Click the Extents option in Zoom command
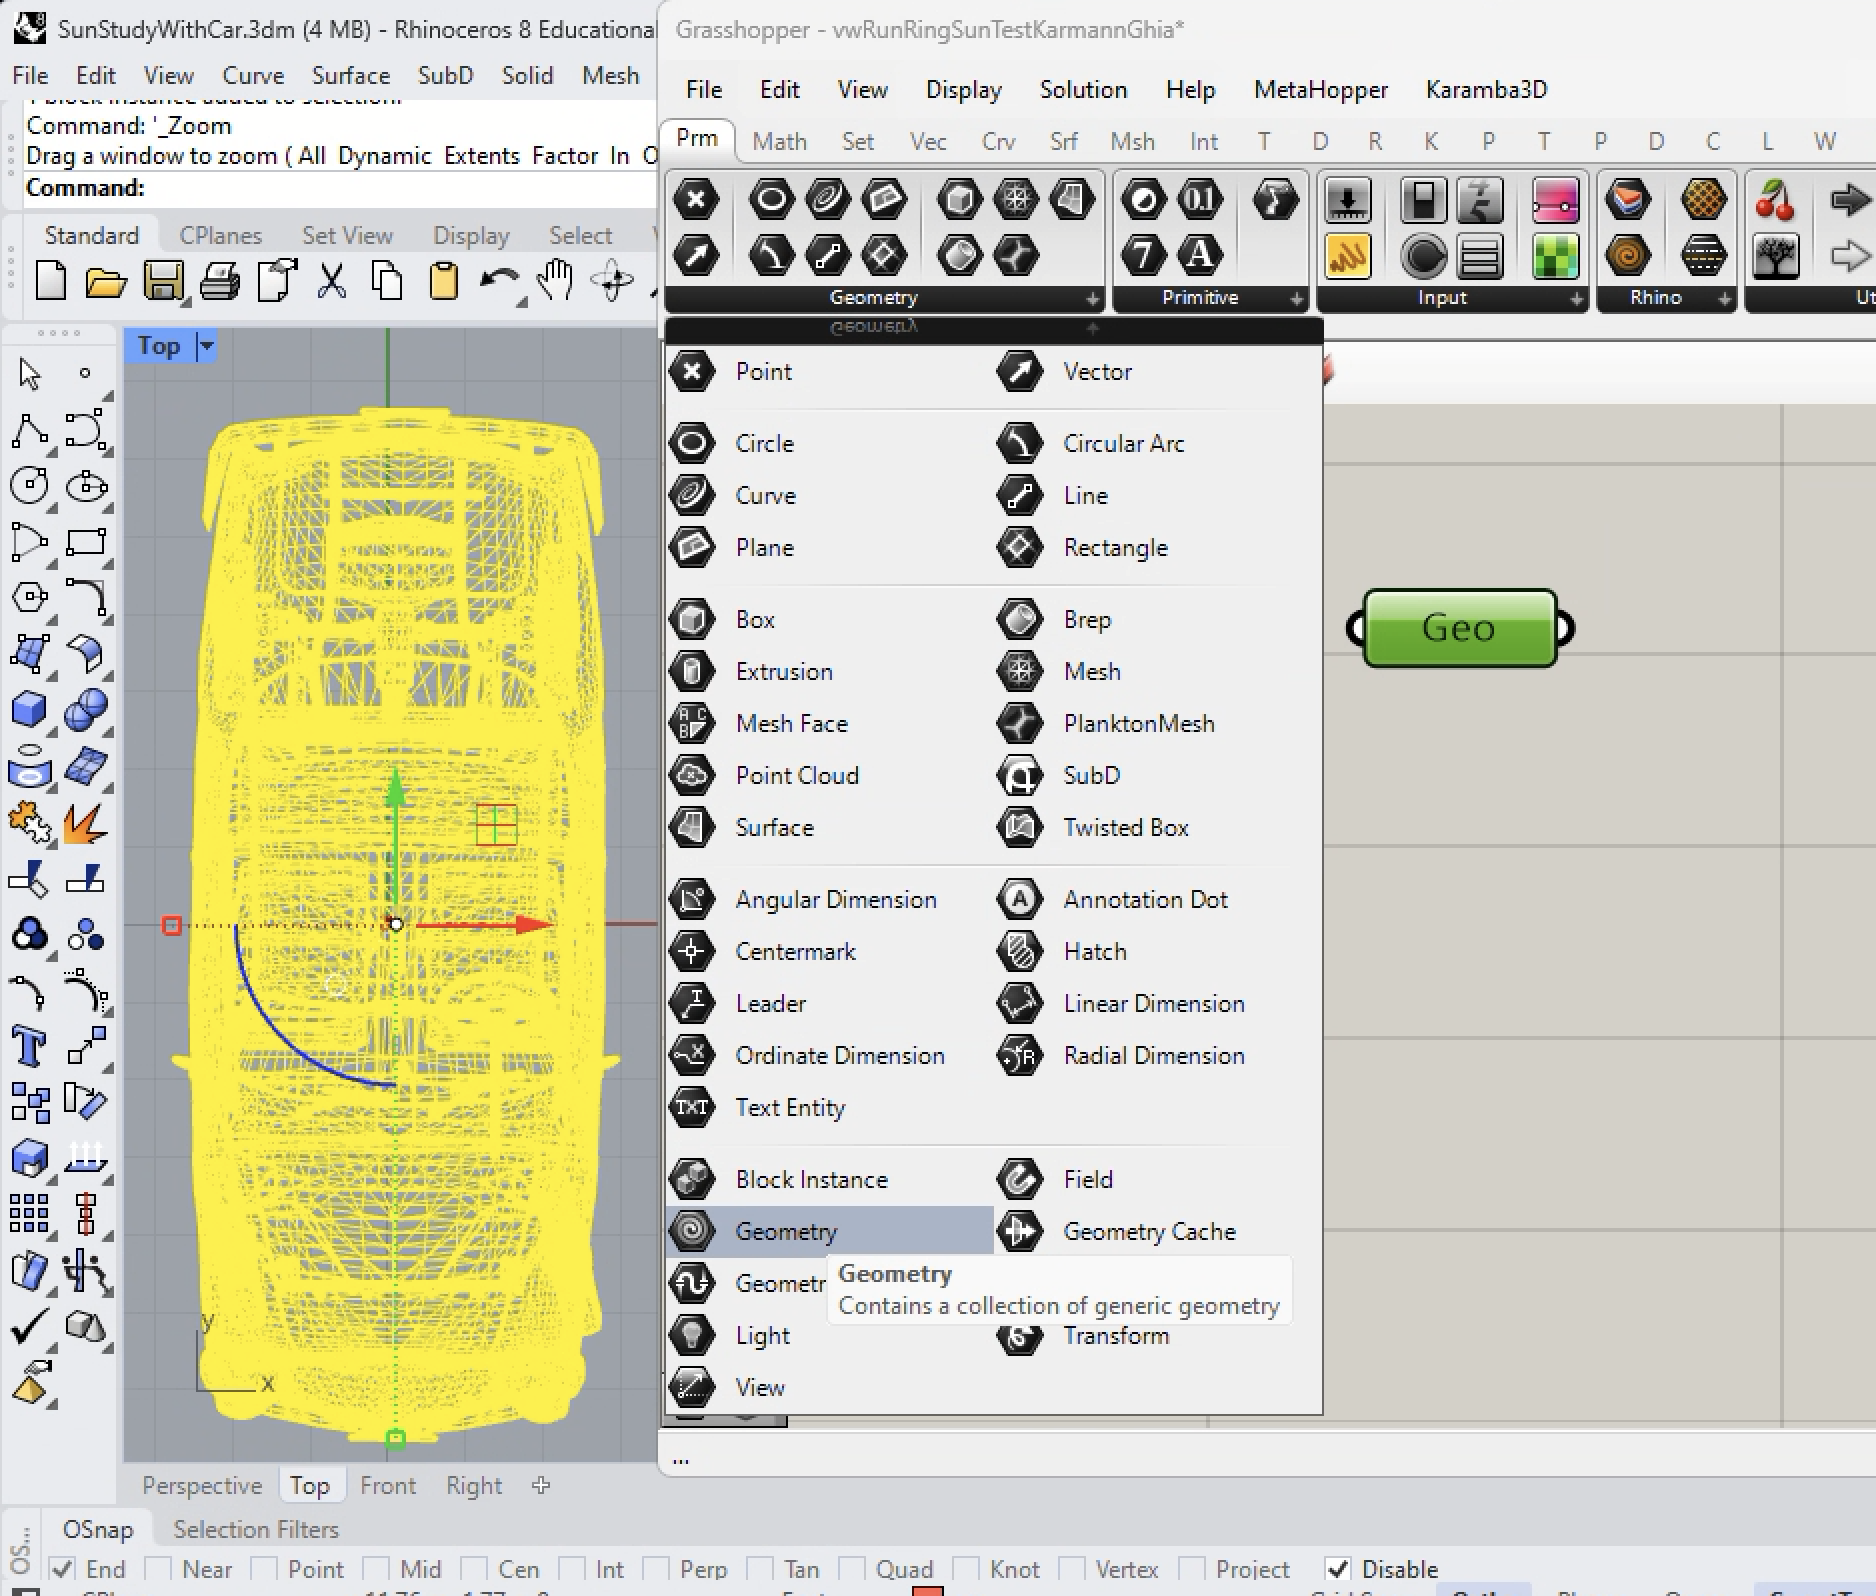Viewport: 1876px width, 1596px height. 482,156
